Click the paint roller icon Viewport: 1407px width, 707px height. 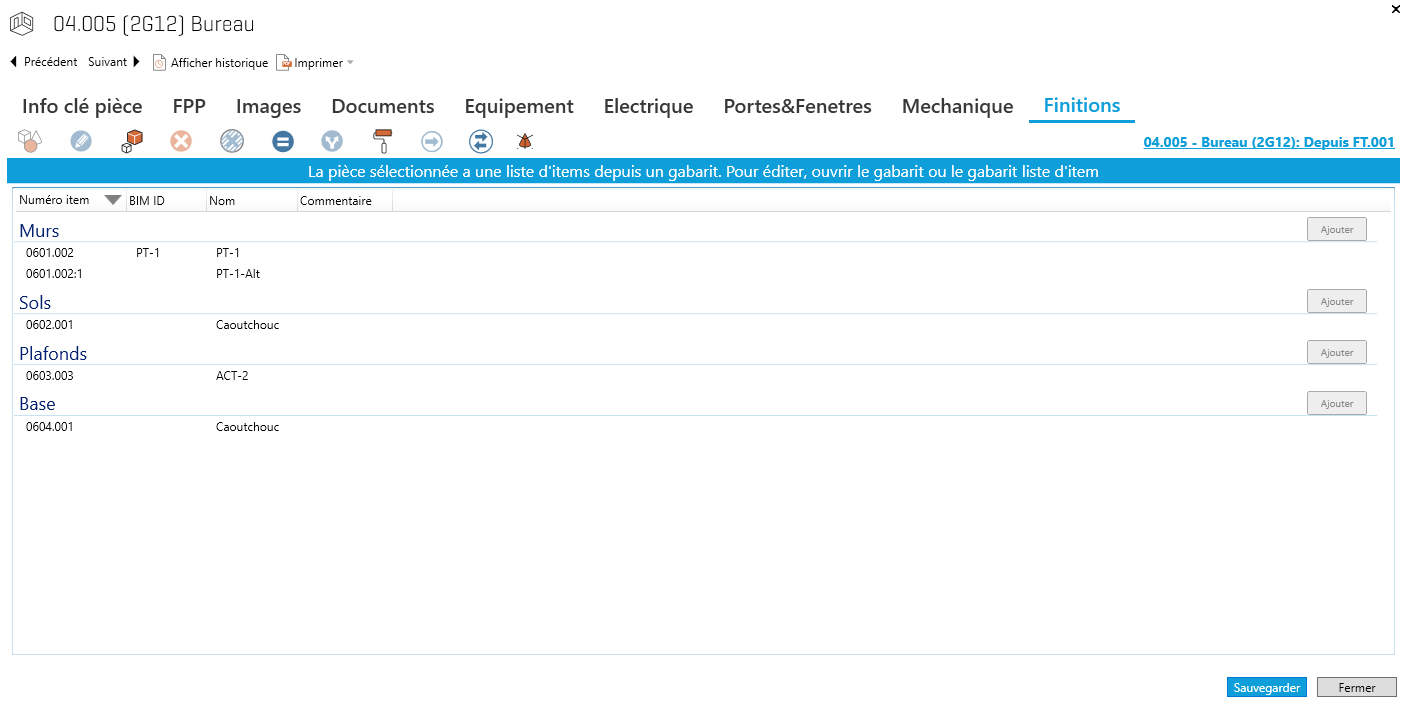382,141
